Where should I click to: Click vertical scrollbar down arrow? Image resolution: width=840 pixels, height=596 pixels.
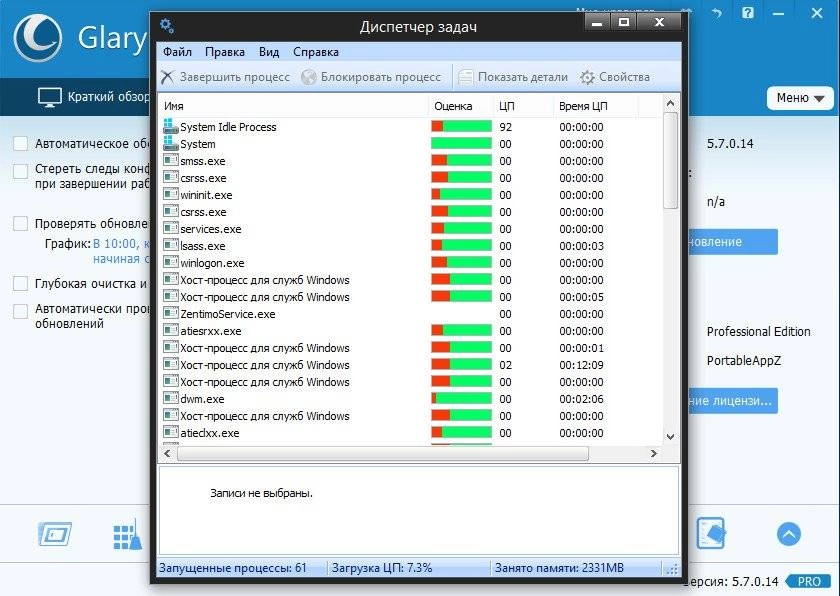(x=670, y=437)
